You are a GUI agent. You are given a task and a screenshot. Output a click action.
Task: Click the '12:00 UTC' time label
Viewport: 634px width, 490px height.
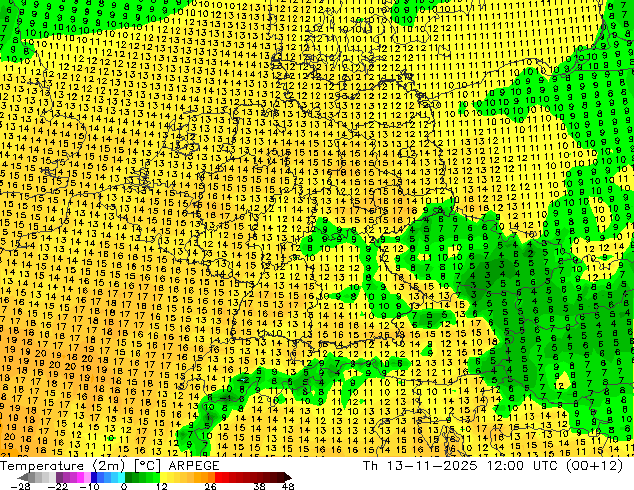tap(524, 466)
